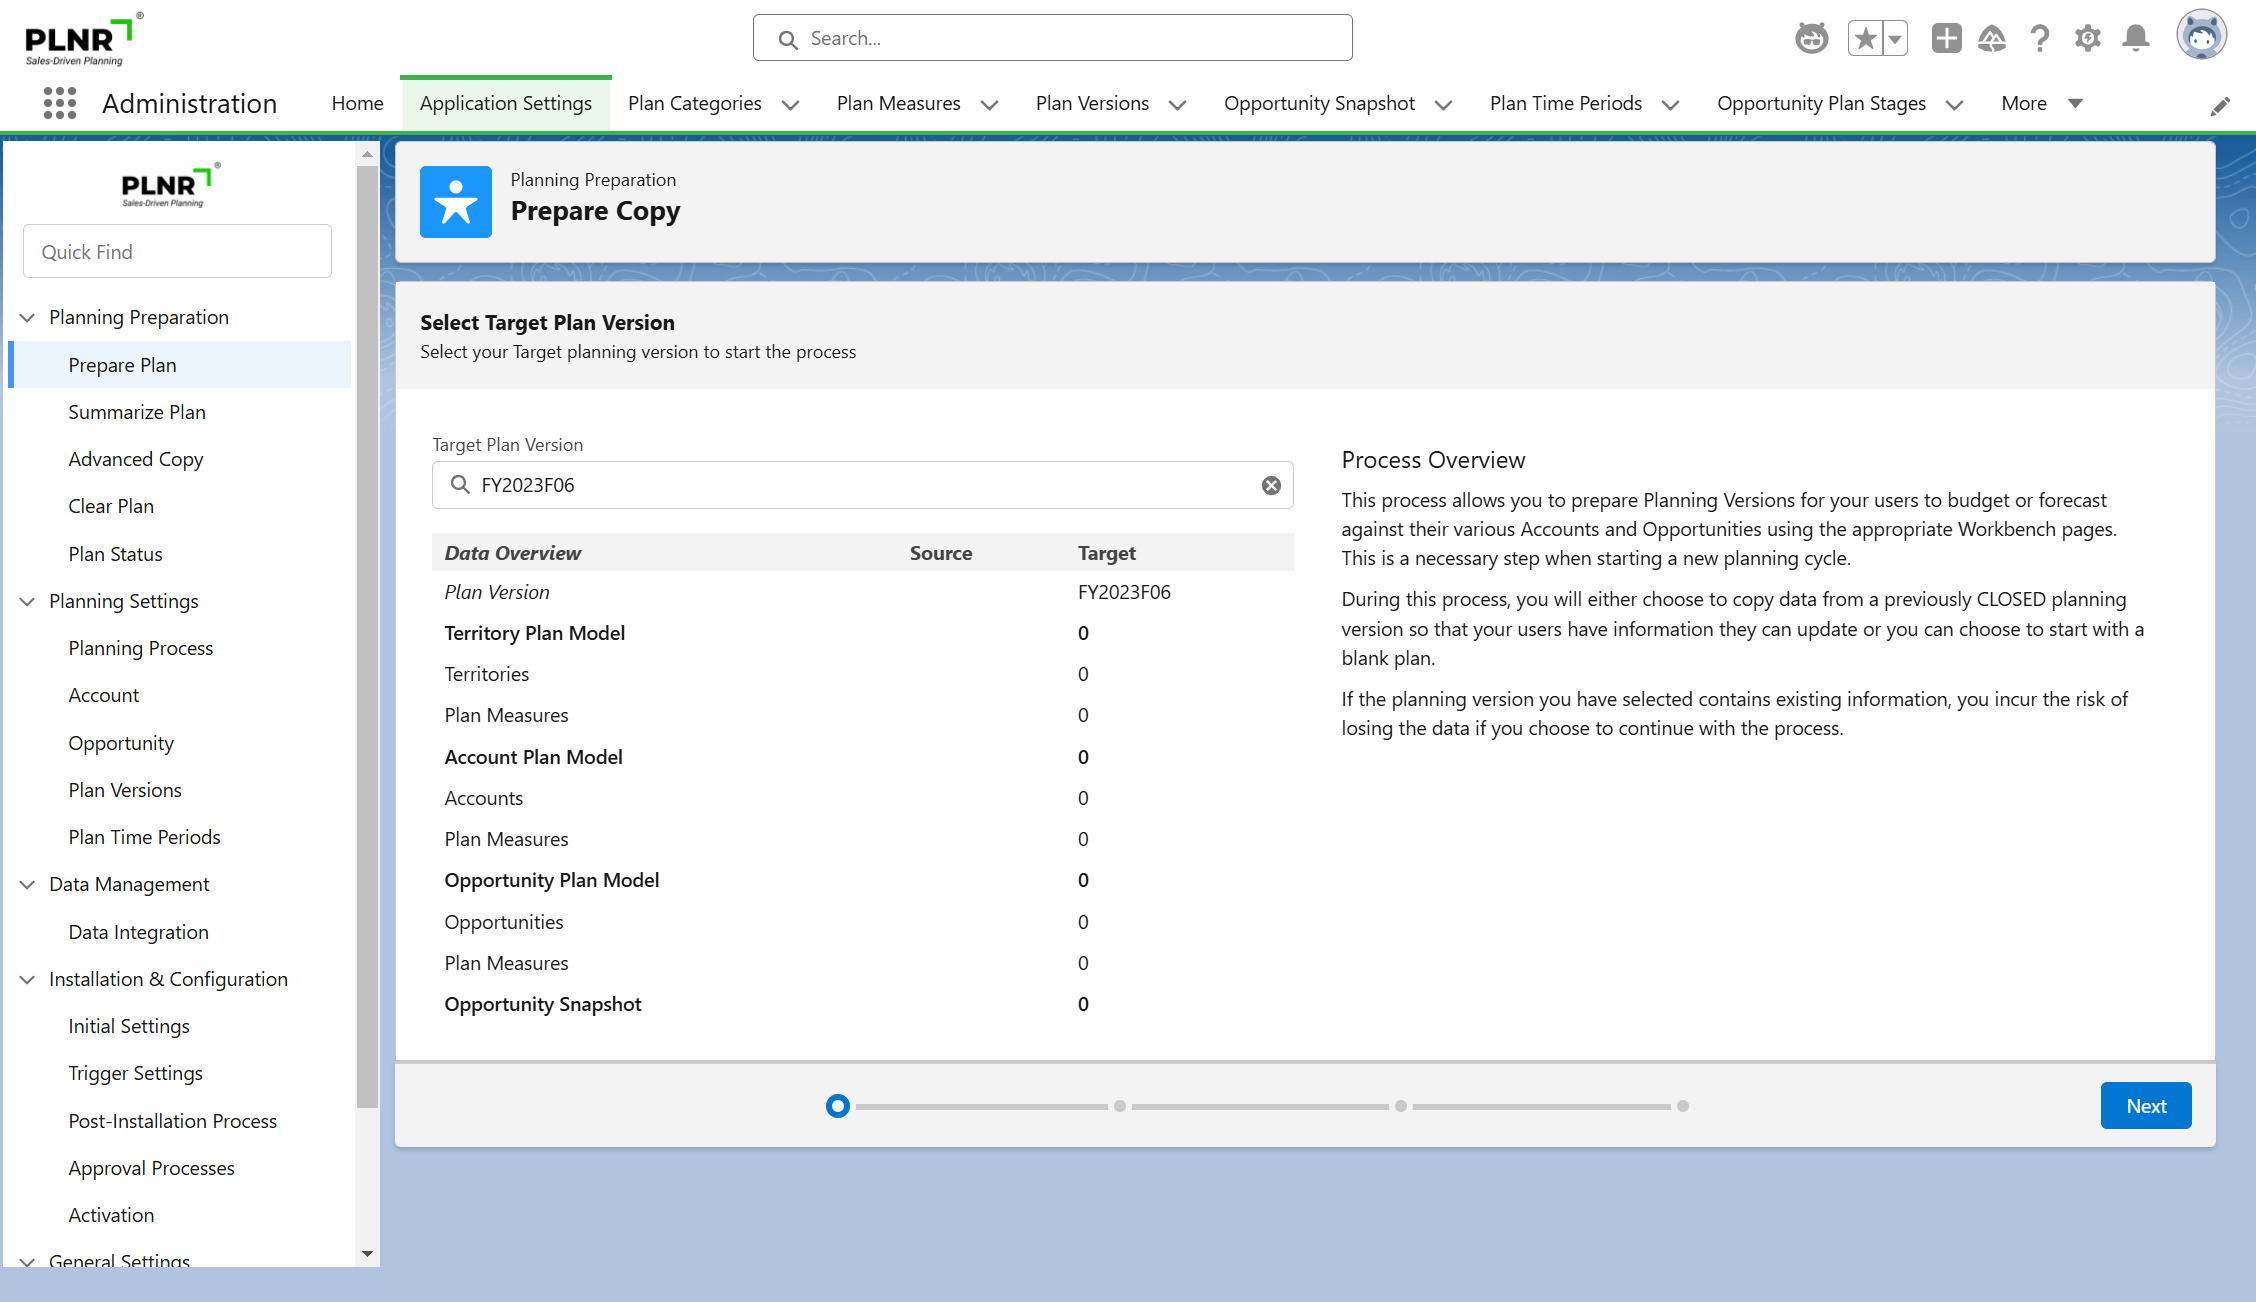Open the Setup gear icon

coord(2087,39)
